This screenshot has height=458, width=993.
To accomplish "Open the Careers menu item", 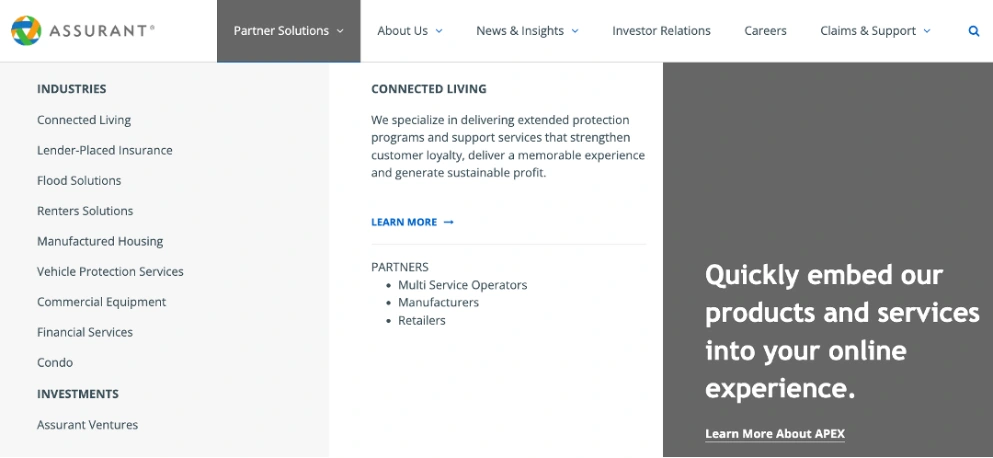I will click(765, 30).
